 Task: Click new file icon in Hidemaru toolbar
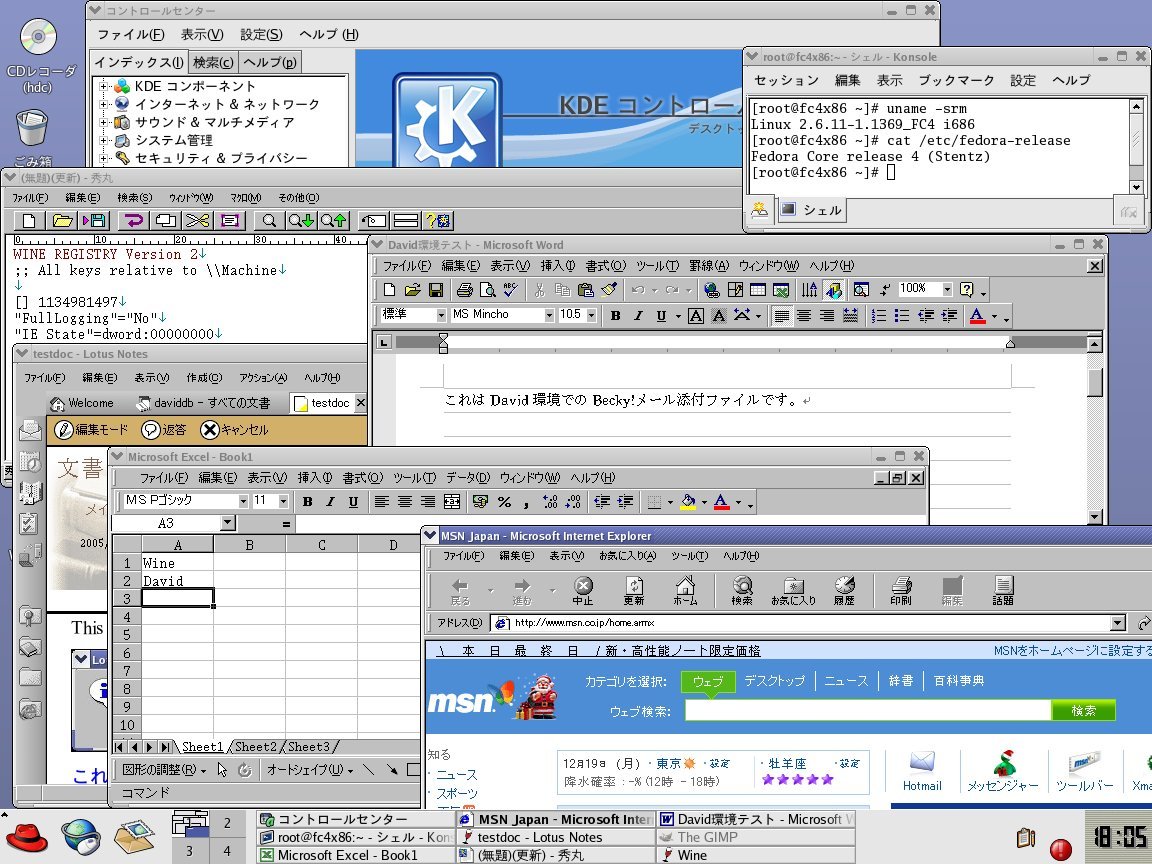click(x=29, y=220)
